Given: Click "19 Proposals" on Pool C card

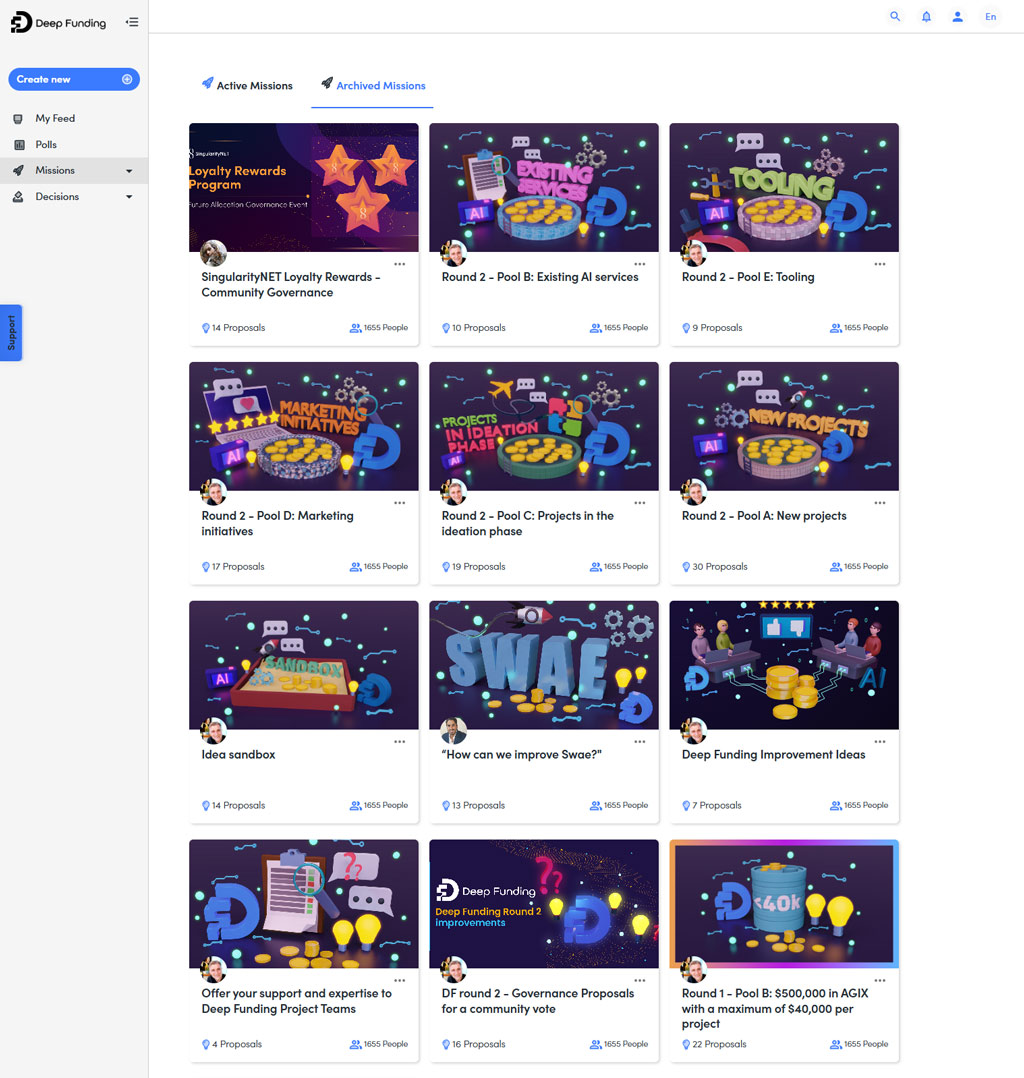Looking at the screenshot, I should point(479,566).
